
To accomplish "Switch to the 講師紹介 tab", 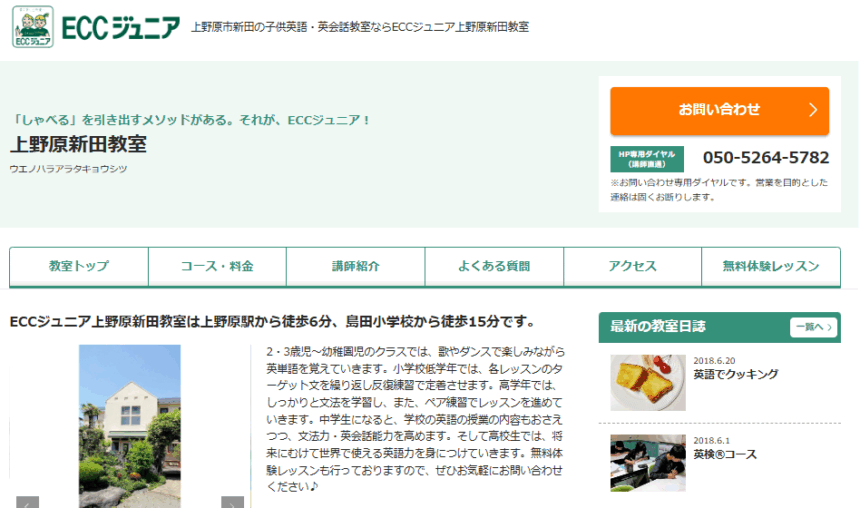I will [x=355, y=267].
